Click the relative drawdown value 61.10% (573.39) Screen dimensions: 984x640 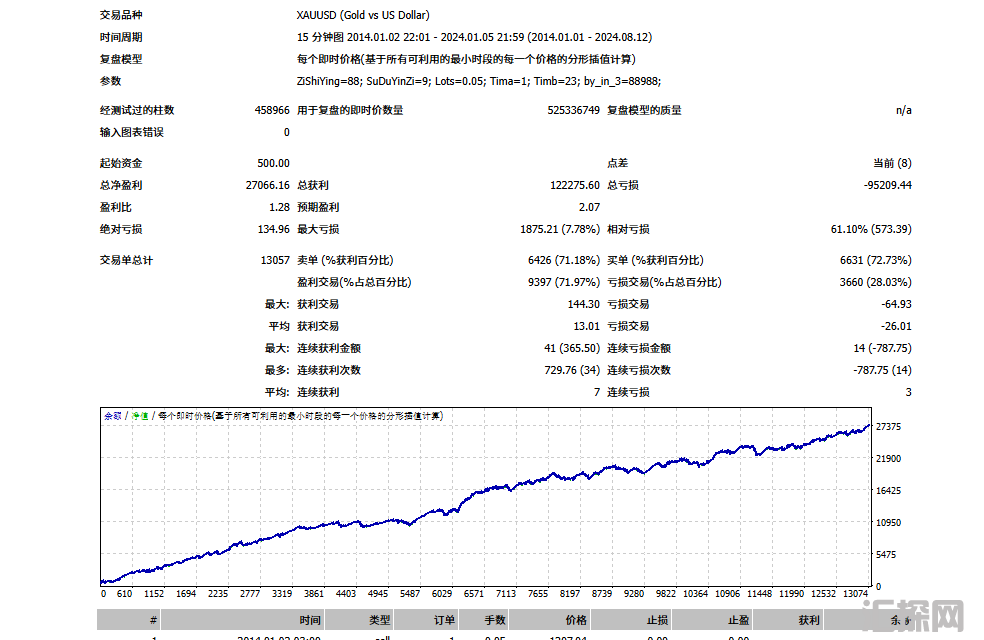click(x=871, y=229)
